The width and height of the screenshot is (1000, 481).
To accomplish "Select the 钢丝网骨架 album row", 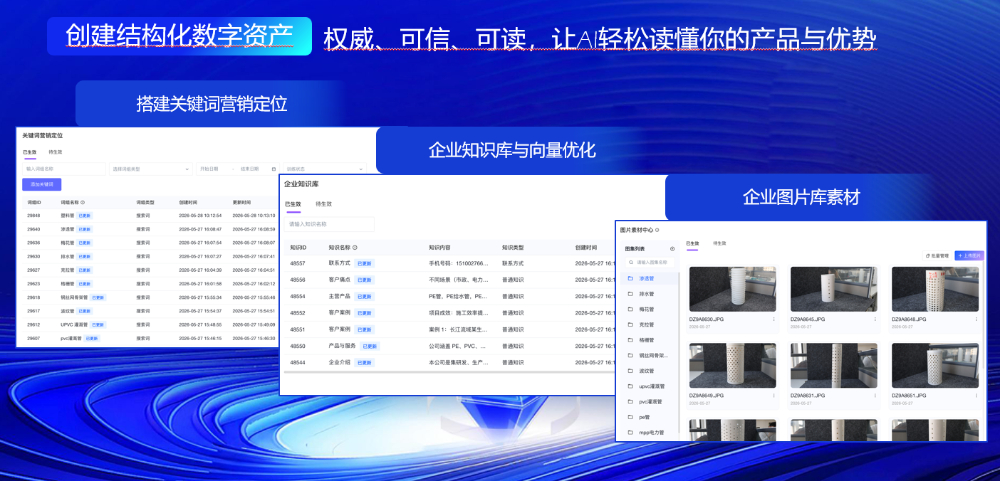I will (649, 355).
